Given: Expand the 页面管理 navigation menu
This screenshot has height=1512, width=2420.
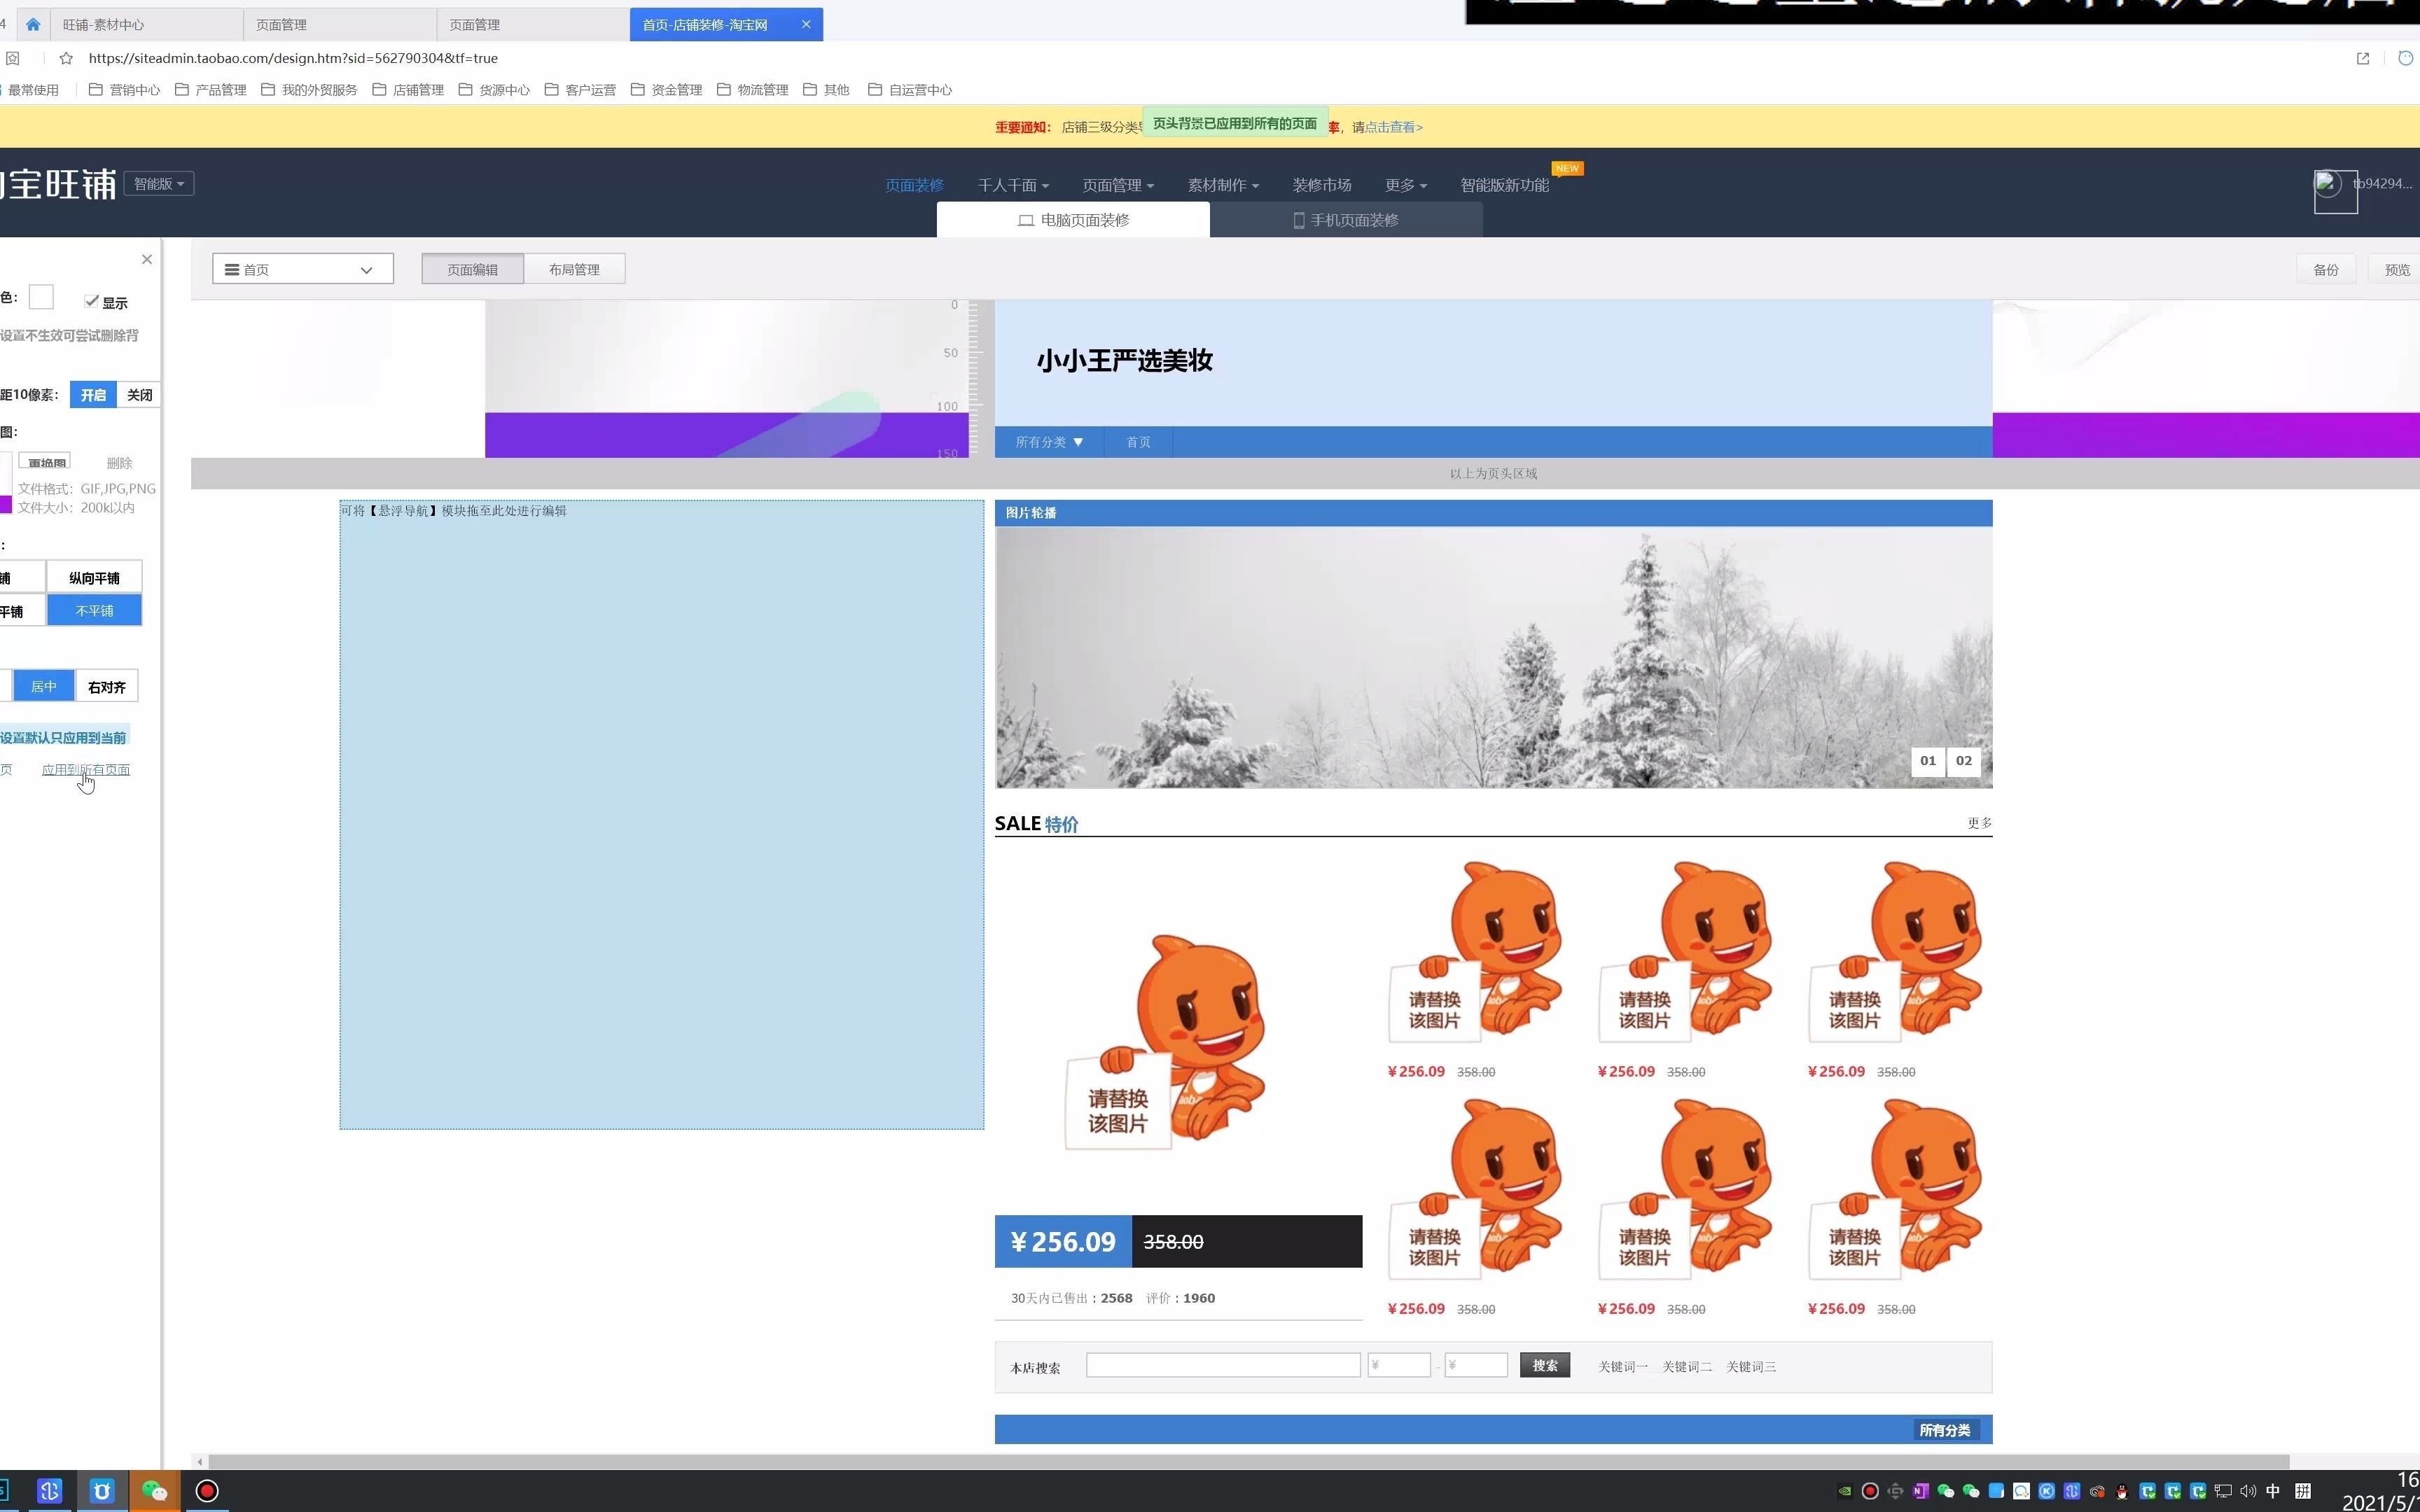Looking at the screenshot, I should (1118, 185).
